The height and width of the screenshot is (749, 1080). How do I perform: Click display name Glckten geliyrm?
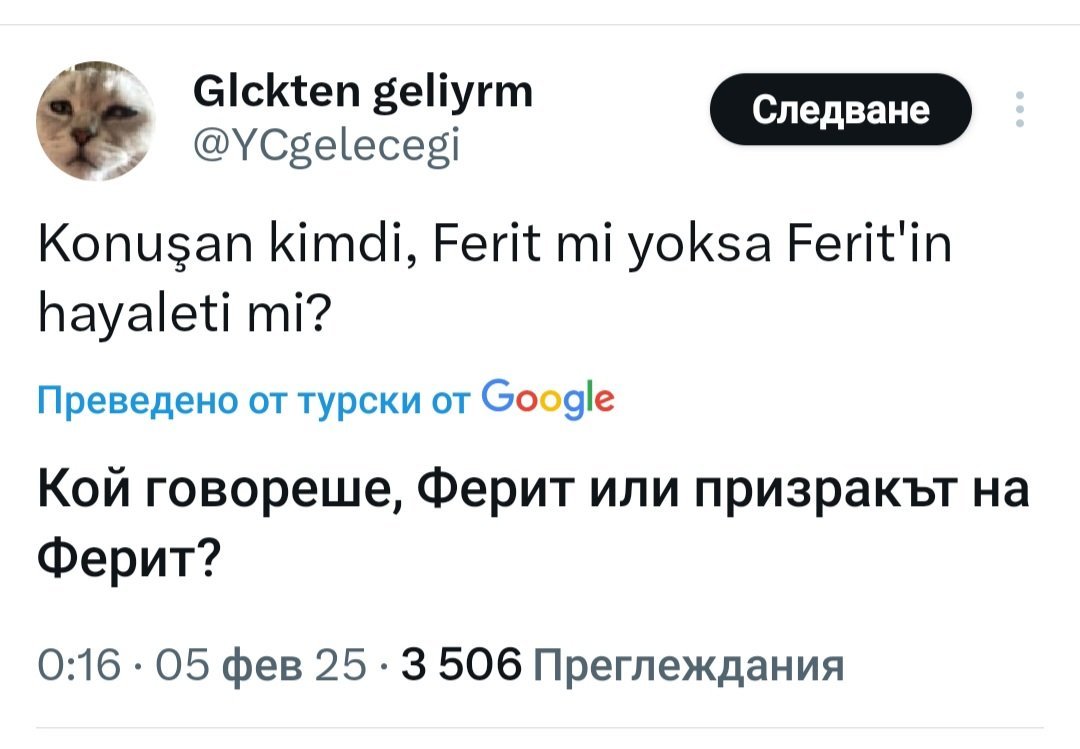click(x=360, y=94)
